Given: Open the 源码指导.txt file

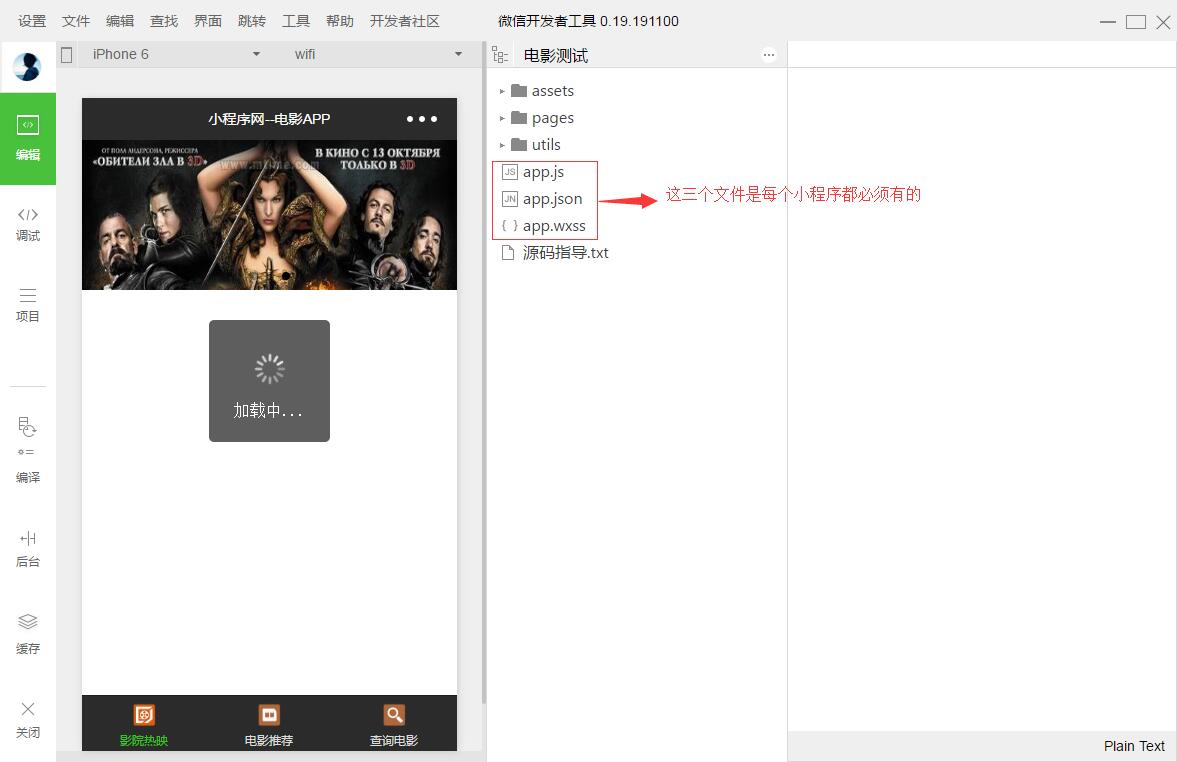Looking at the screenshot, I should pyautogui.click(x=555, y=253).
